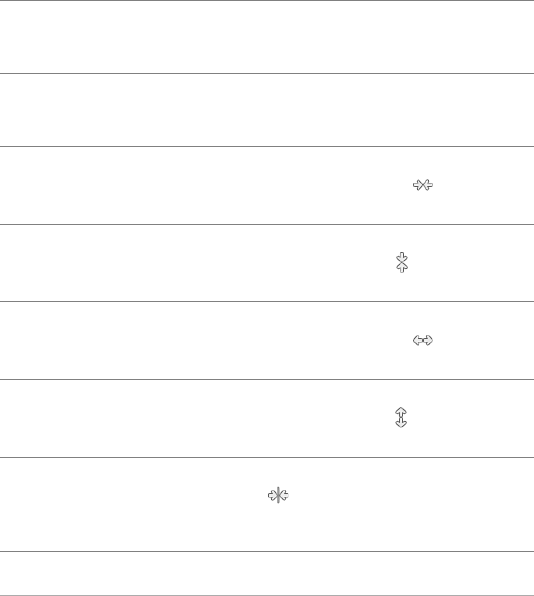Image resolution: width=534 pixels, height=596 pixels.
Task: Click divider between horizontal-outward and vertical-outward arrow rows
Action: [267, 379]
